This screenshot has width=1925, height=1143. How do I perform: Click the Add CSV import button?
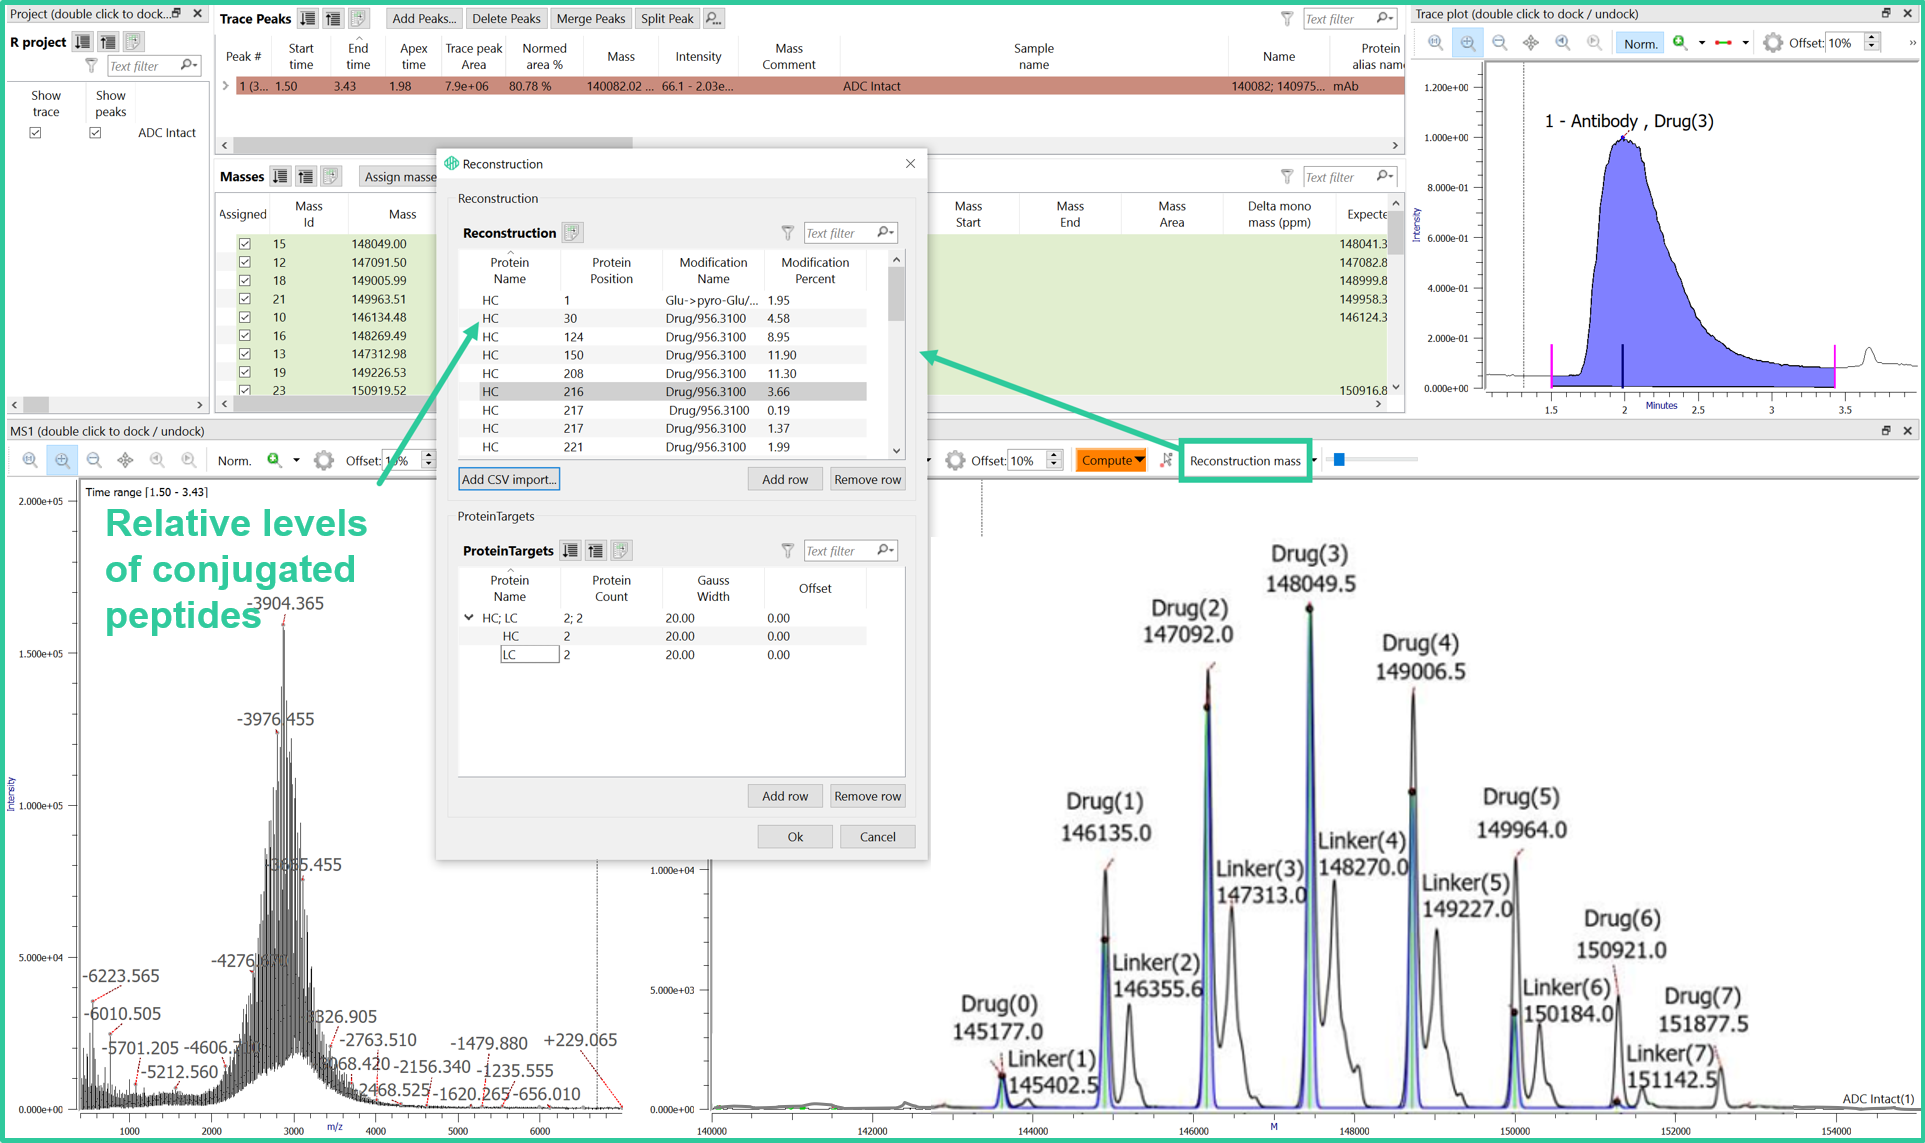point(508,479)
